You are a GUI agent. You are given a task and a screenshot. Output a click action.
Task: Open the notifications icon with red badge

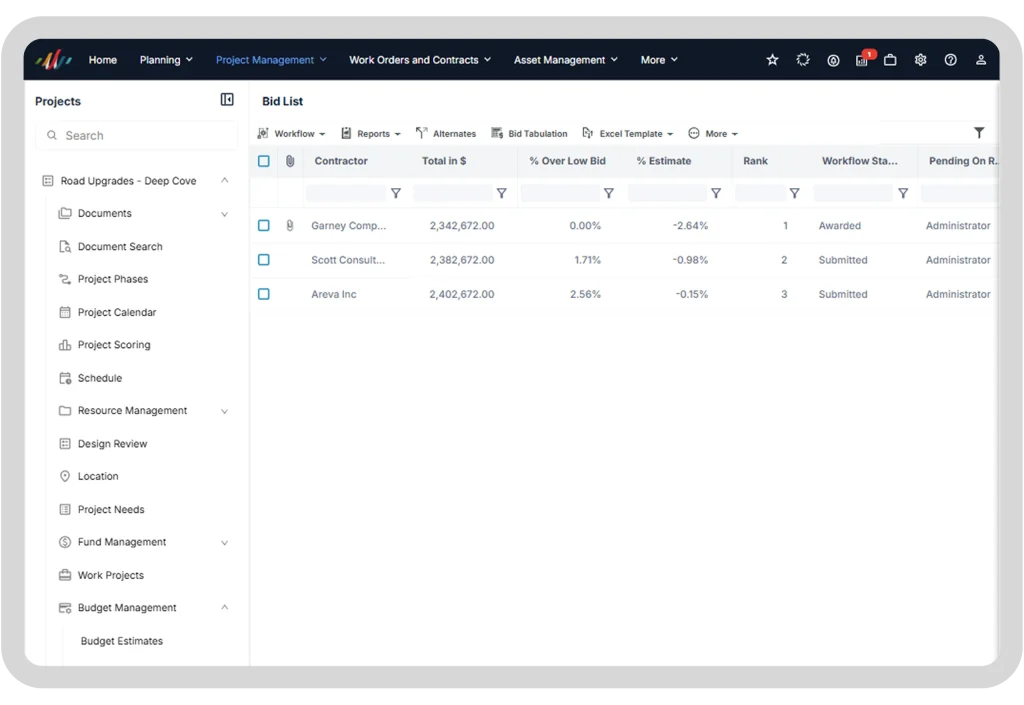(x=863, y=59)
